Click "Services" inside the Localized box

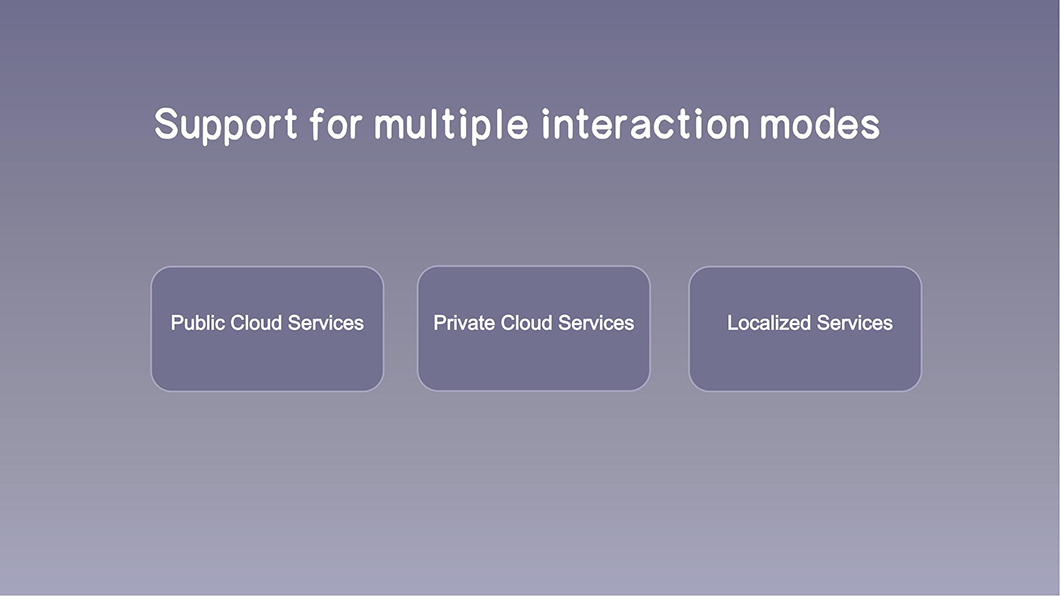point(851,323)
